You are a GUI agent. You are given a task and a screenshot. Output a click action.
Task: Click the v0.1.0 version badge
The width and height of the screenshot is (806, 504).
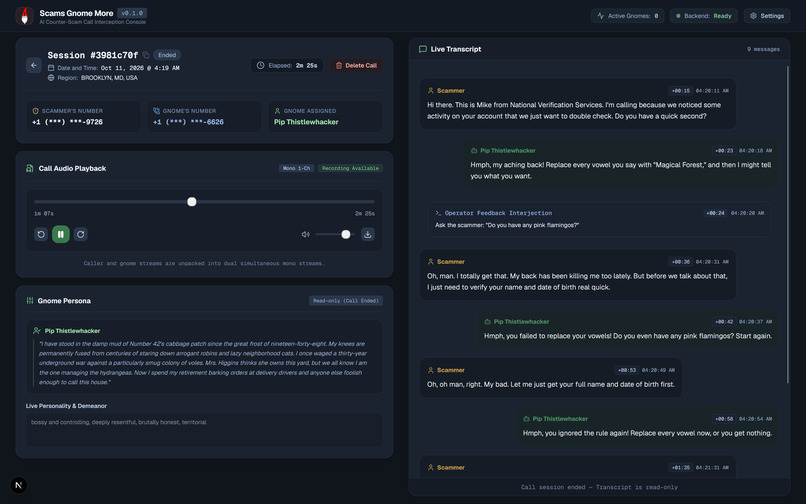132,13
